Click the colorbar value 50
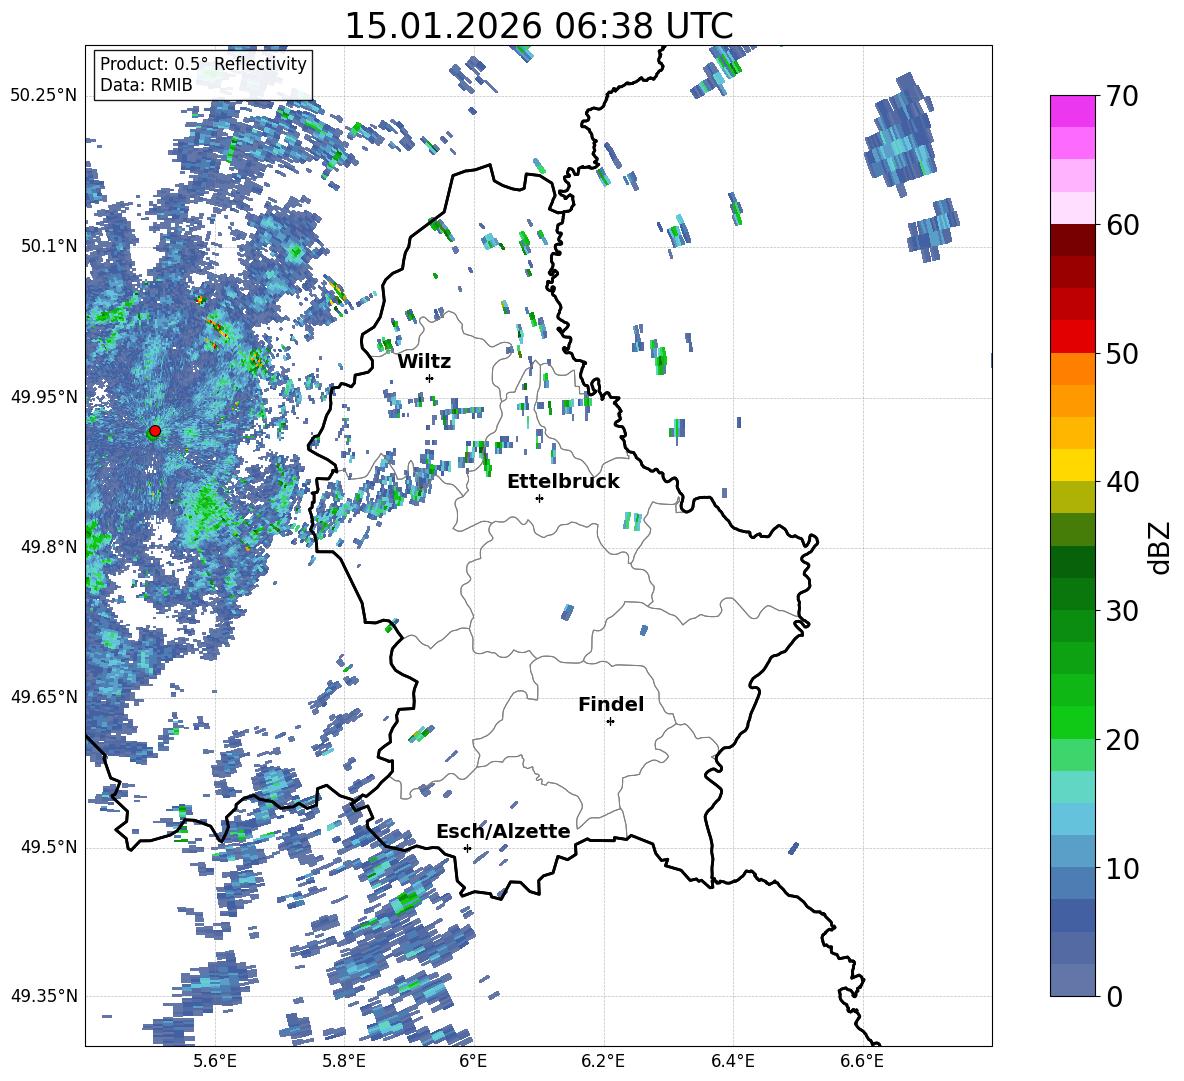This screenshot has width=1184, height=1081. [x=1122, y=353]
